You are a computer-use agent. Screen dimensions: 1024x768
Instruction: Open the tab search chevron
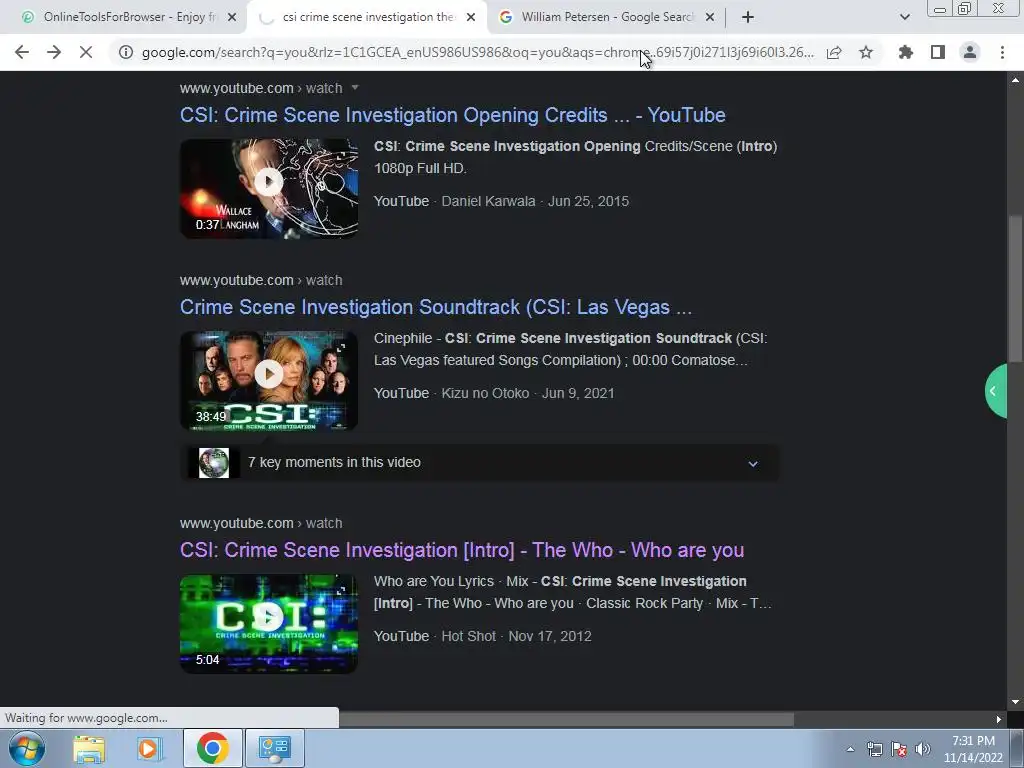tap(904, 17)
